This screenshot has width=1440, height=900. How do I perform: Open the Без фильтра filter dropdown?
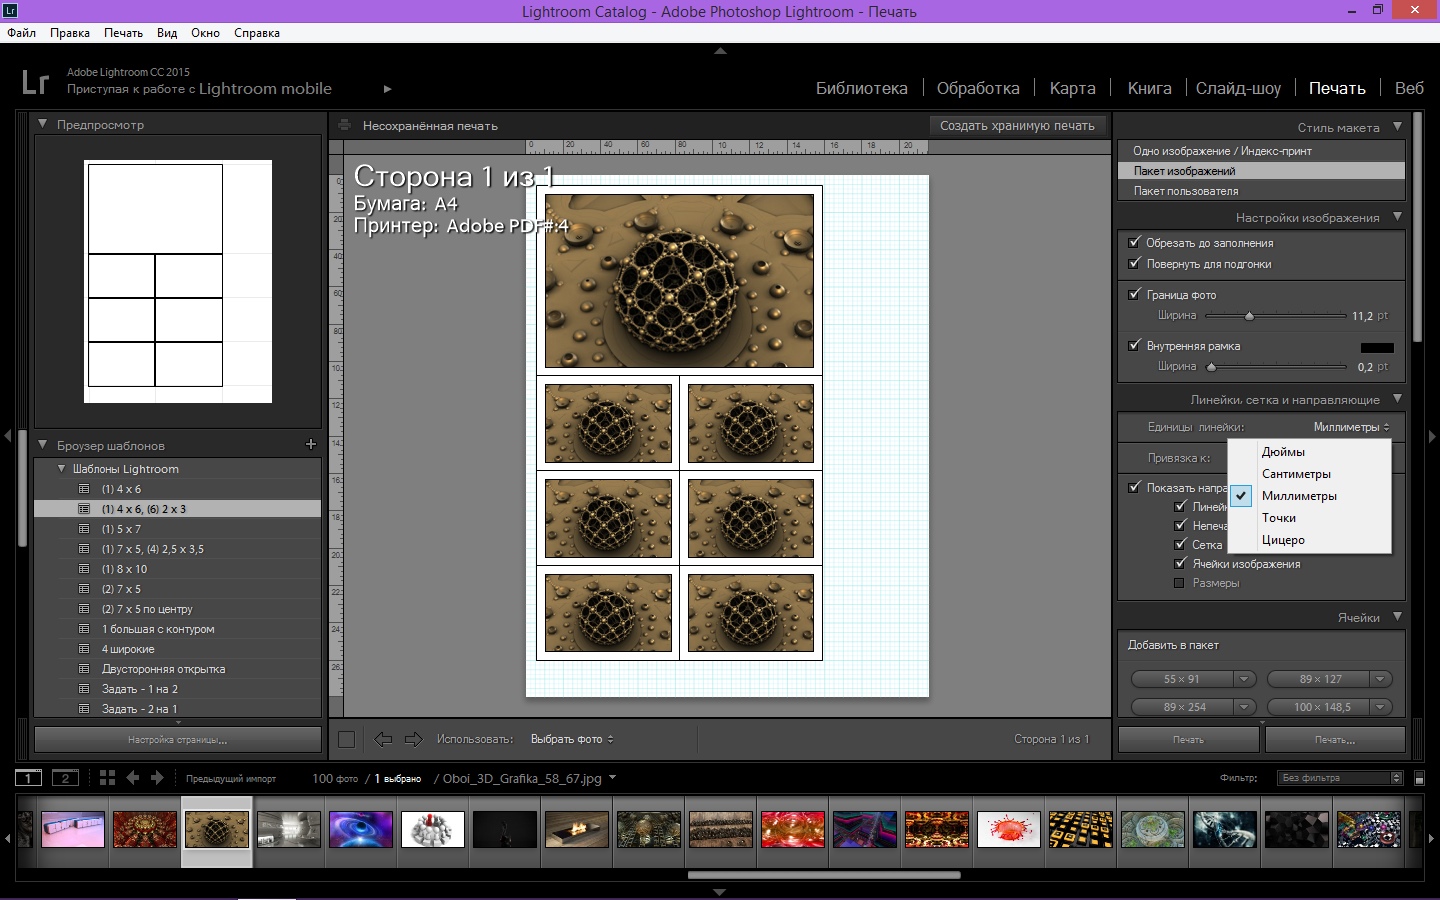tap(1341, 778)
